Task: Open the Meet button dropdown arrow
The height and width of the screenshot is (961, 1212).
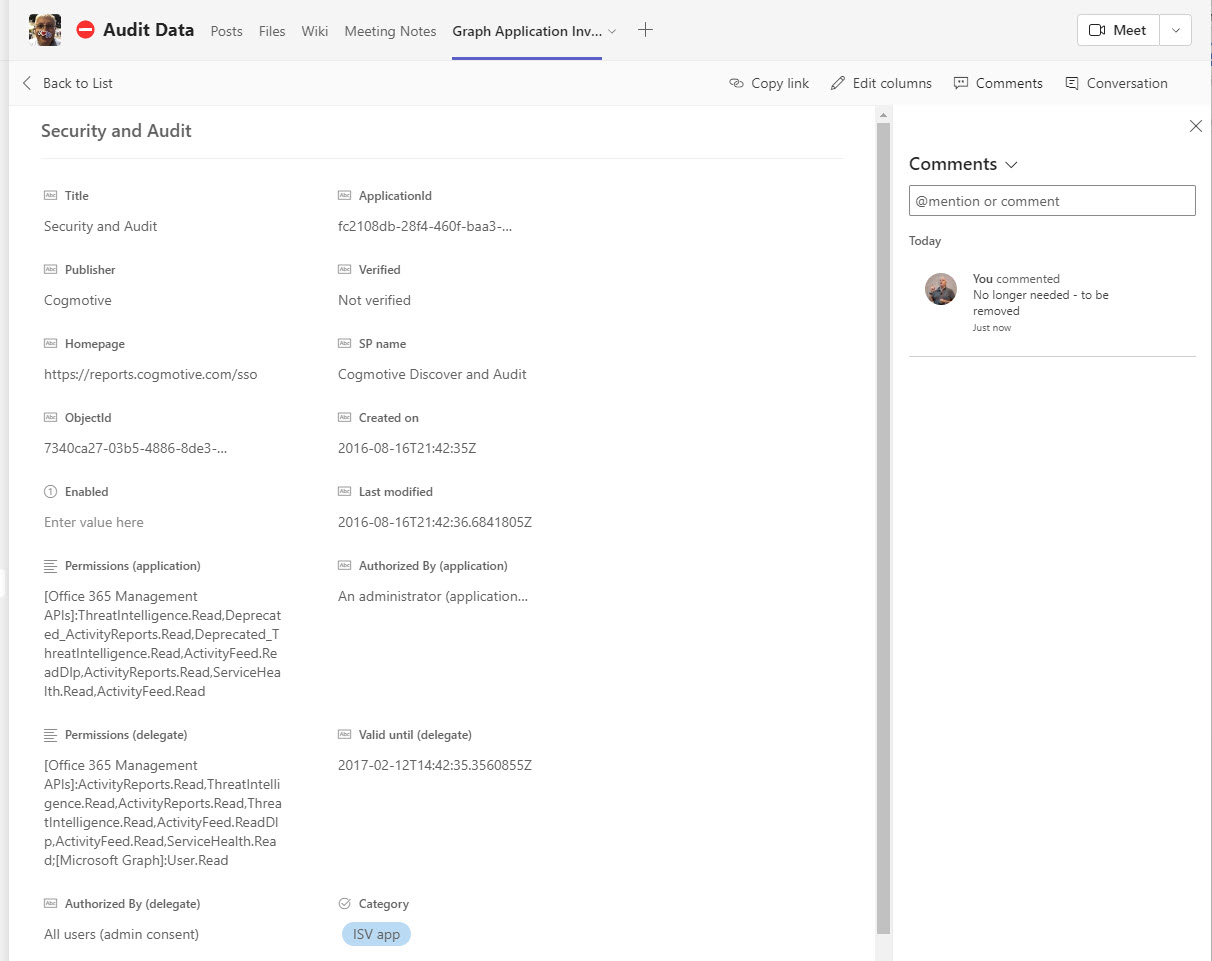Action: tap(1175, 30)
